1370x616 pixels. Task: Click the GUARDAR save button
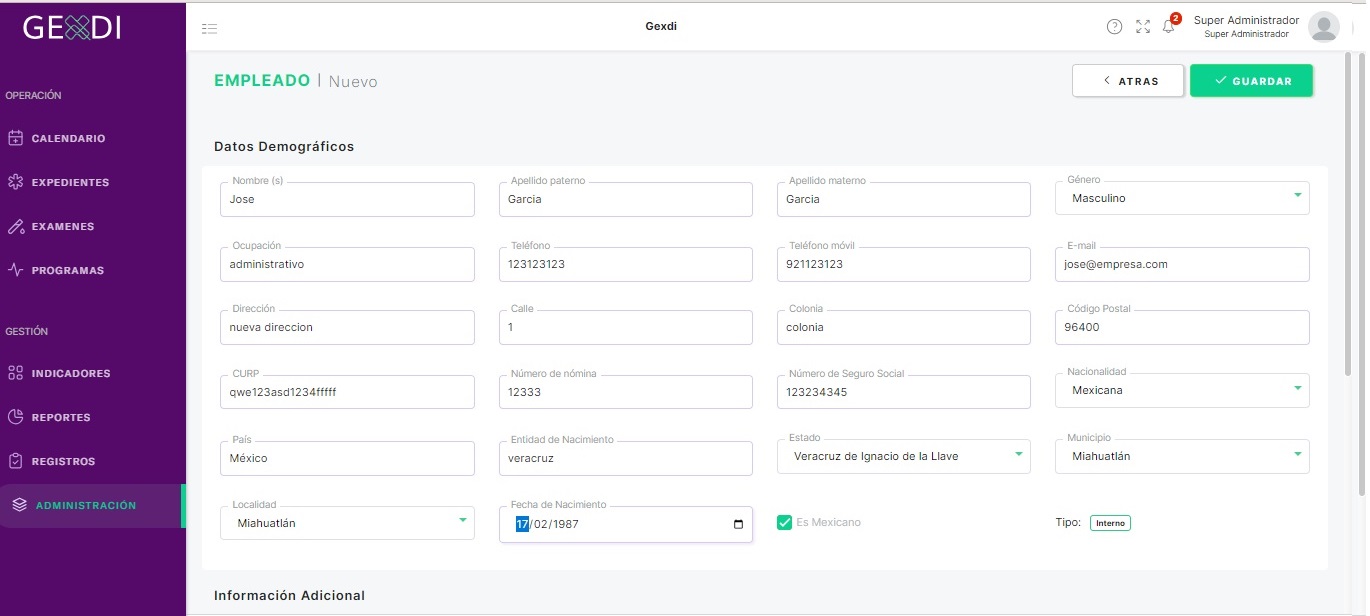(1251, 81)
